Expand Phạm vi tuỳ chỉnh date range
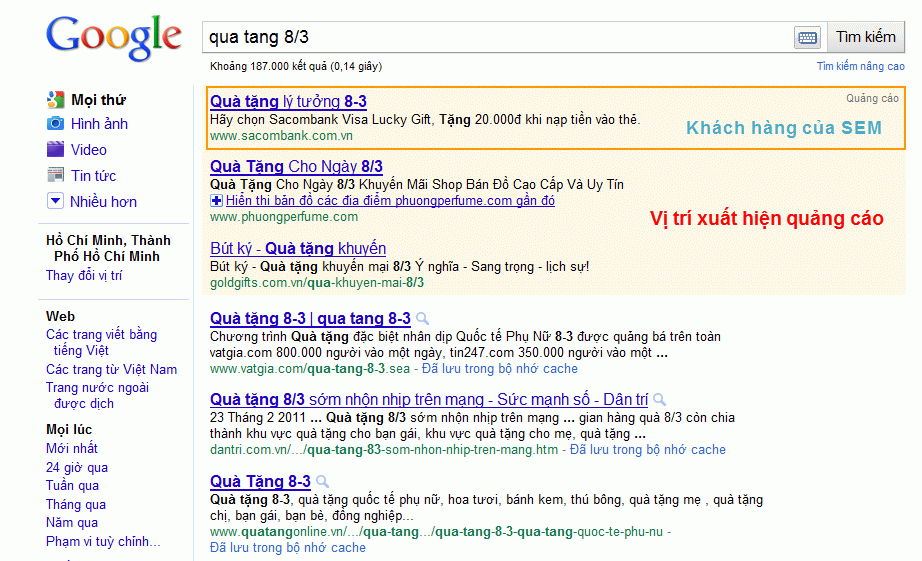 point(102,541)
